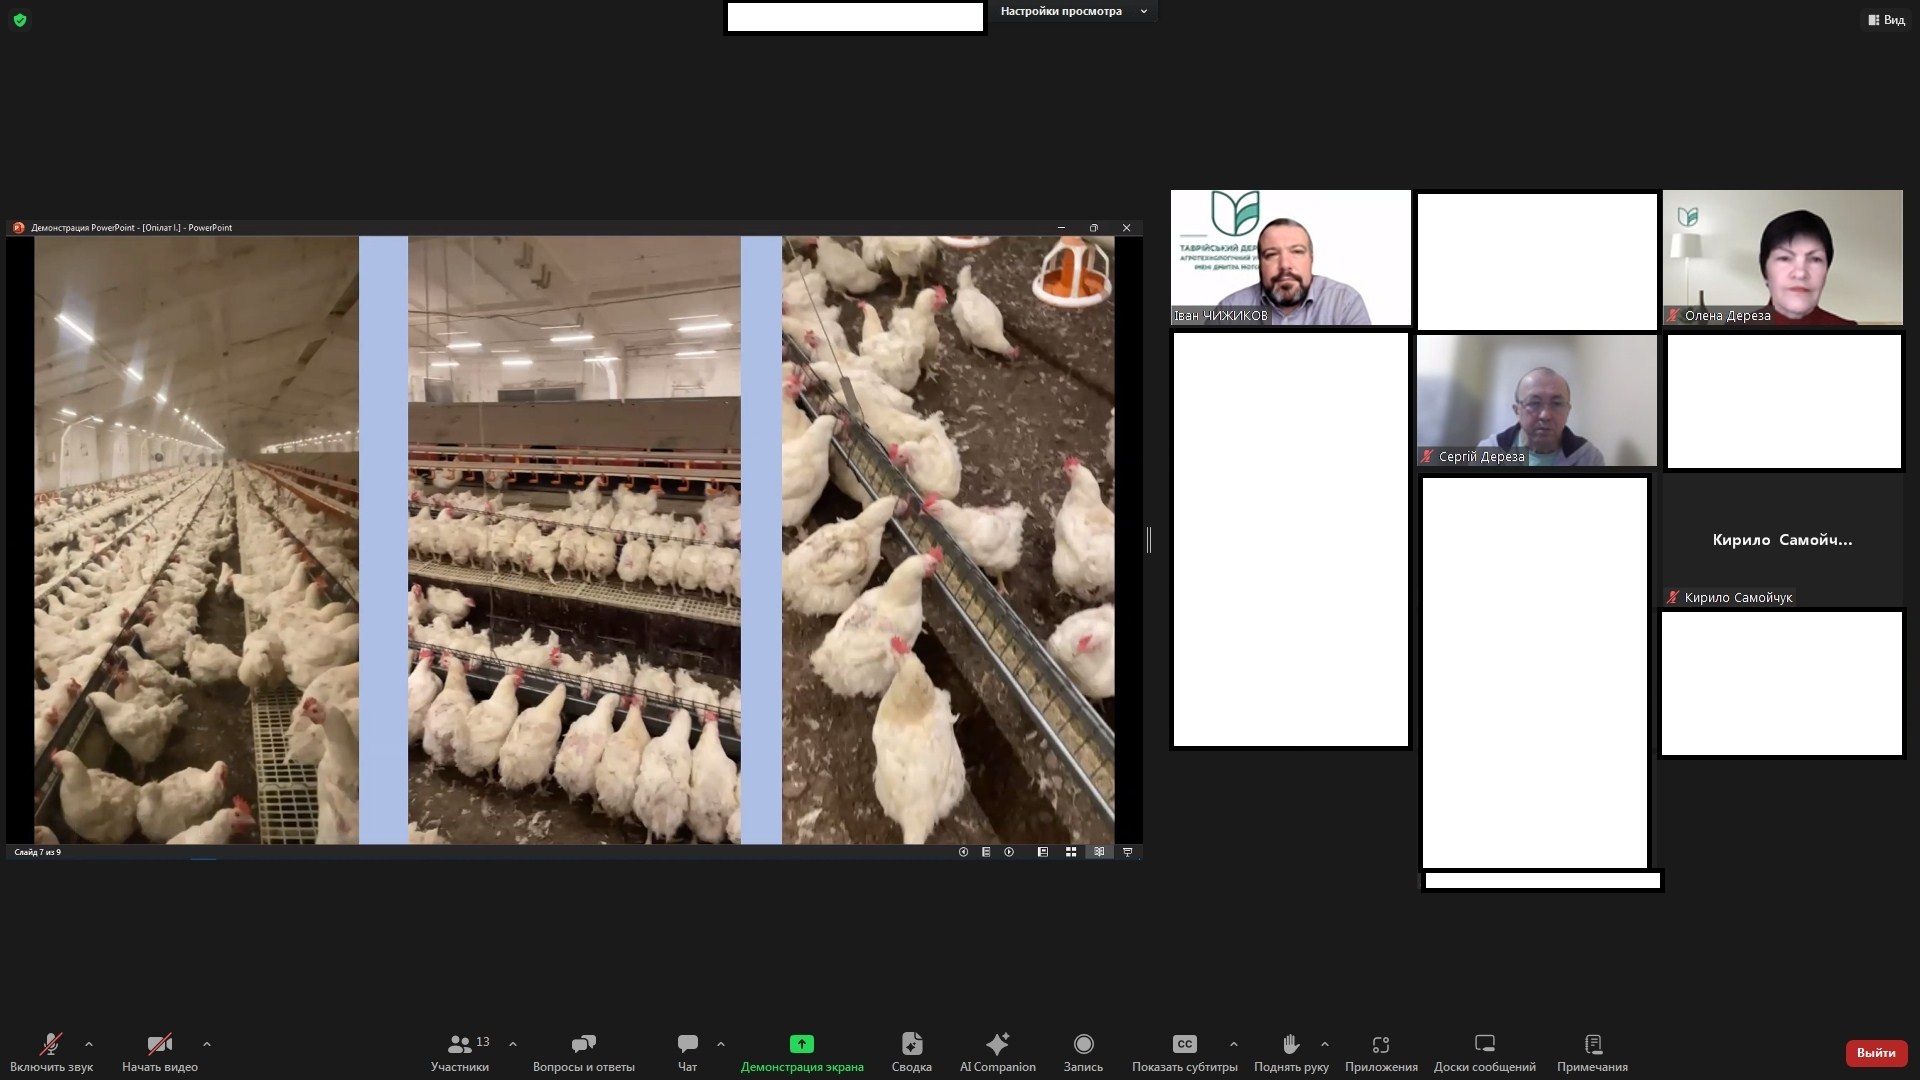Click the red Выйти leave button
Screen dimensions: 1920x1080
[1875, 1052]
